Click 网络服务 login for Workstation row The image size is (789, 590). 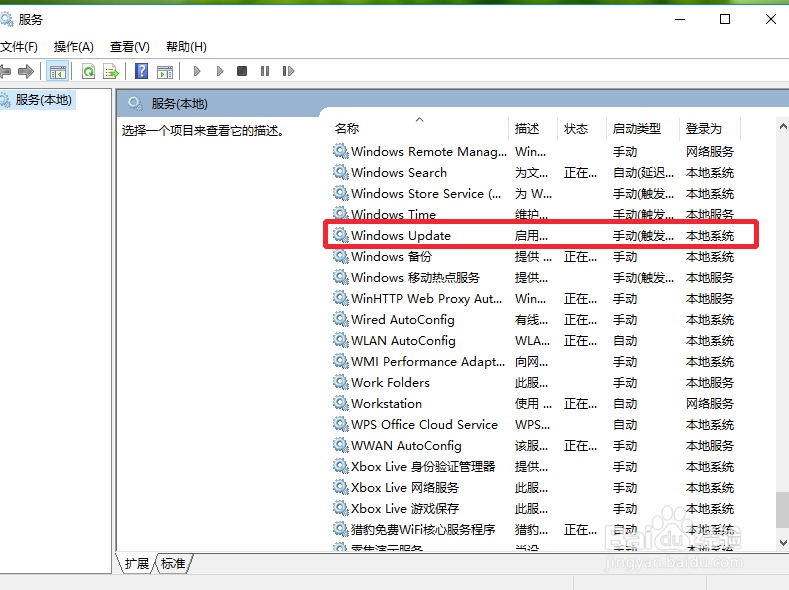[x=709, y=403]
